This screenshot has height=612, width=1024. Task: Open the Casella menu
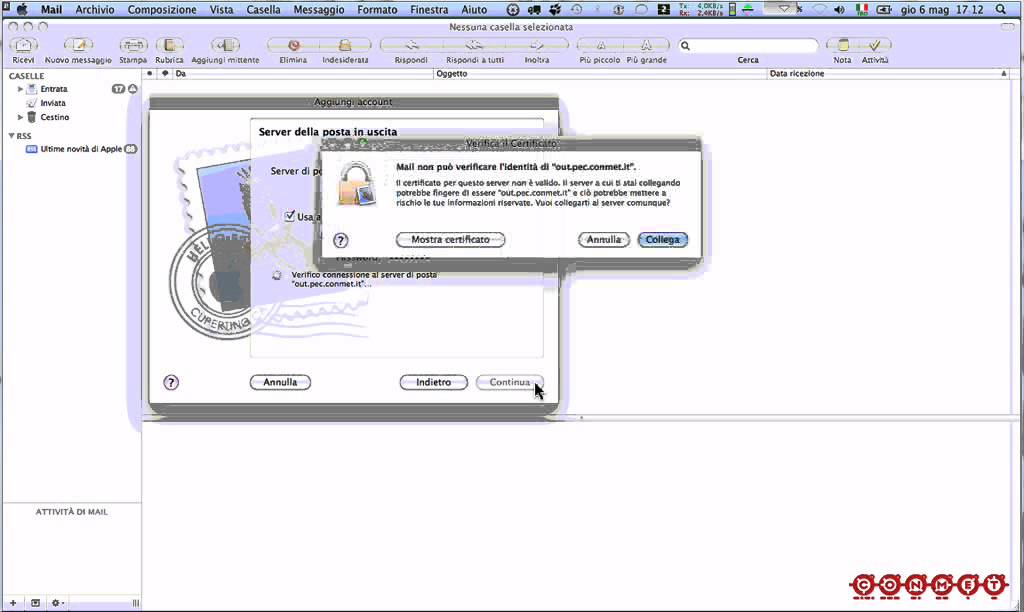click(263, 10)
